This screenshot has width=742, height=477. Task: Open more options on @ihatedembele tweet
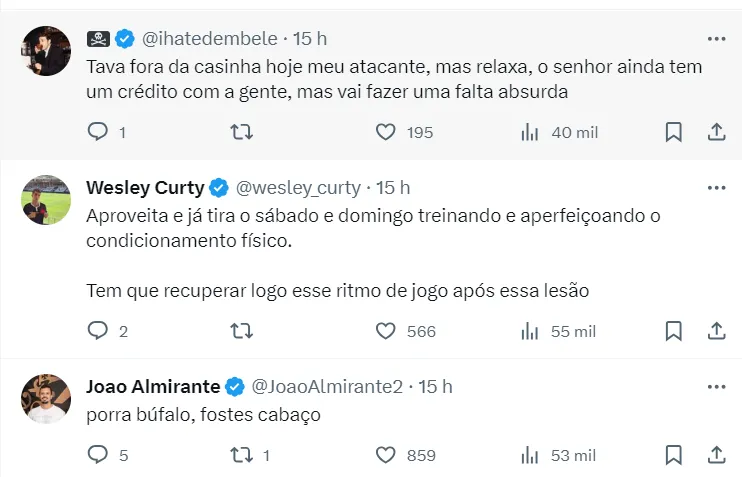[x=716, y=39]
